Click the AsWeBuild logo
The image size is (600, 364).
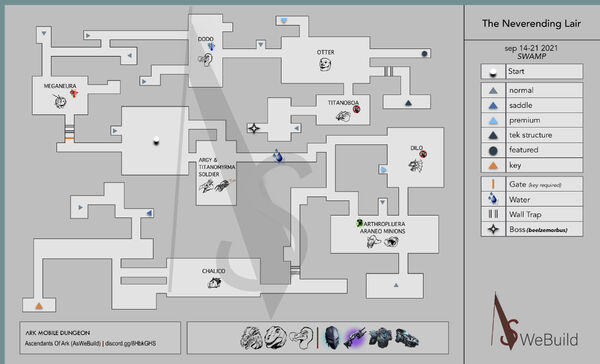[x=535, y=322]
